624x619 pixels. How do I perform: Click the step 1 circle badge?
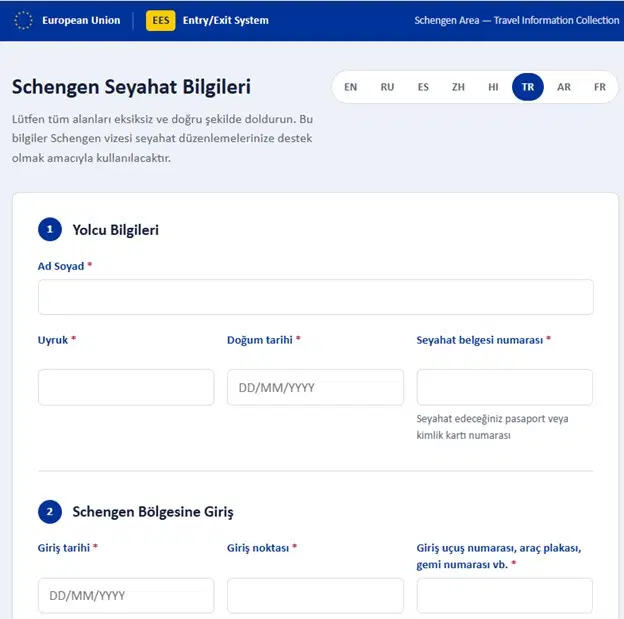coord(50,229)
